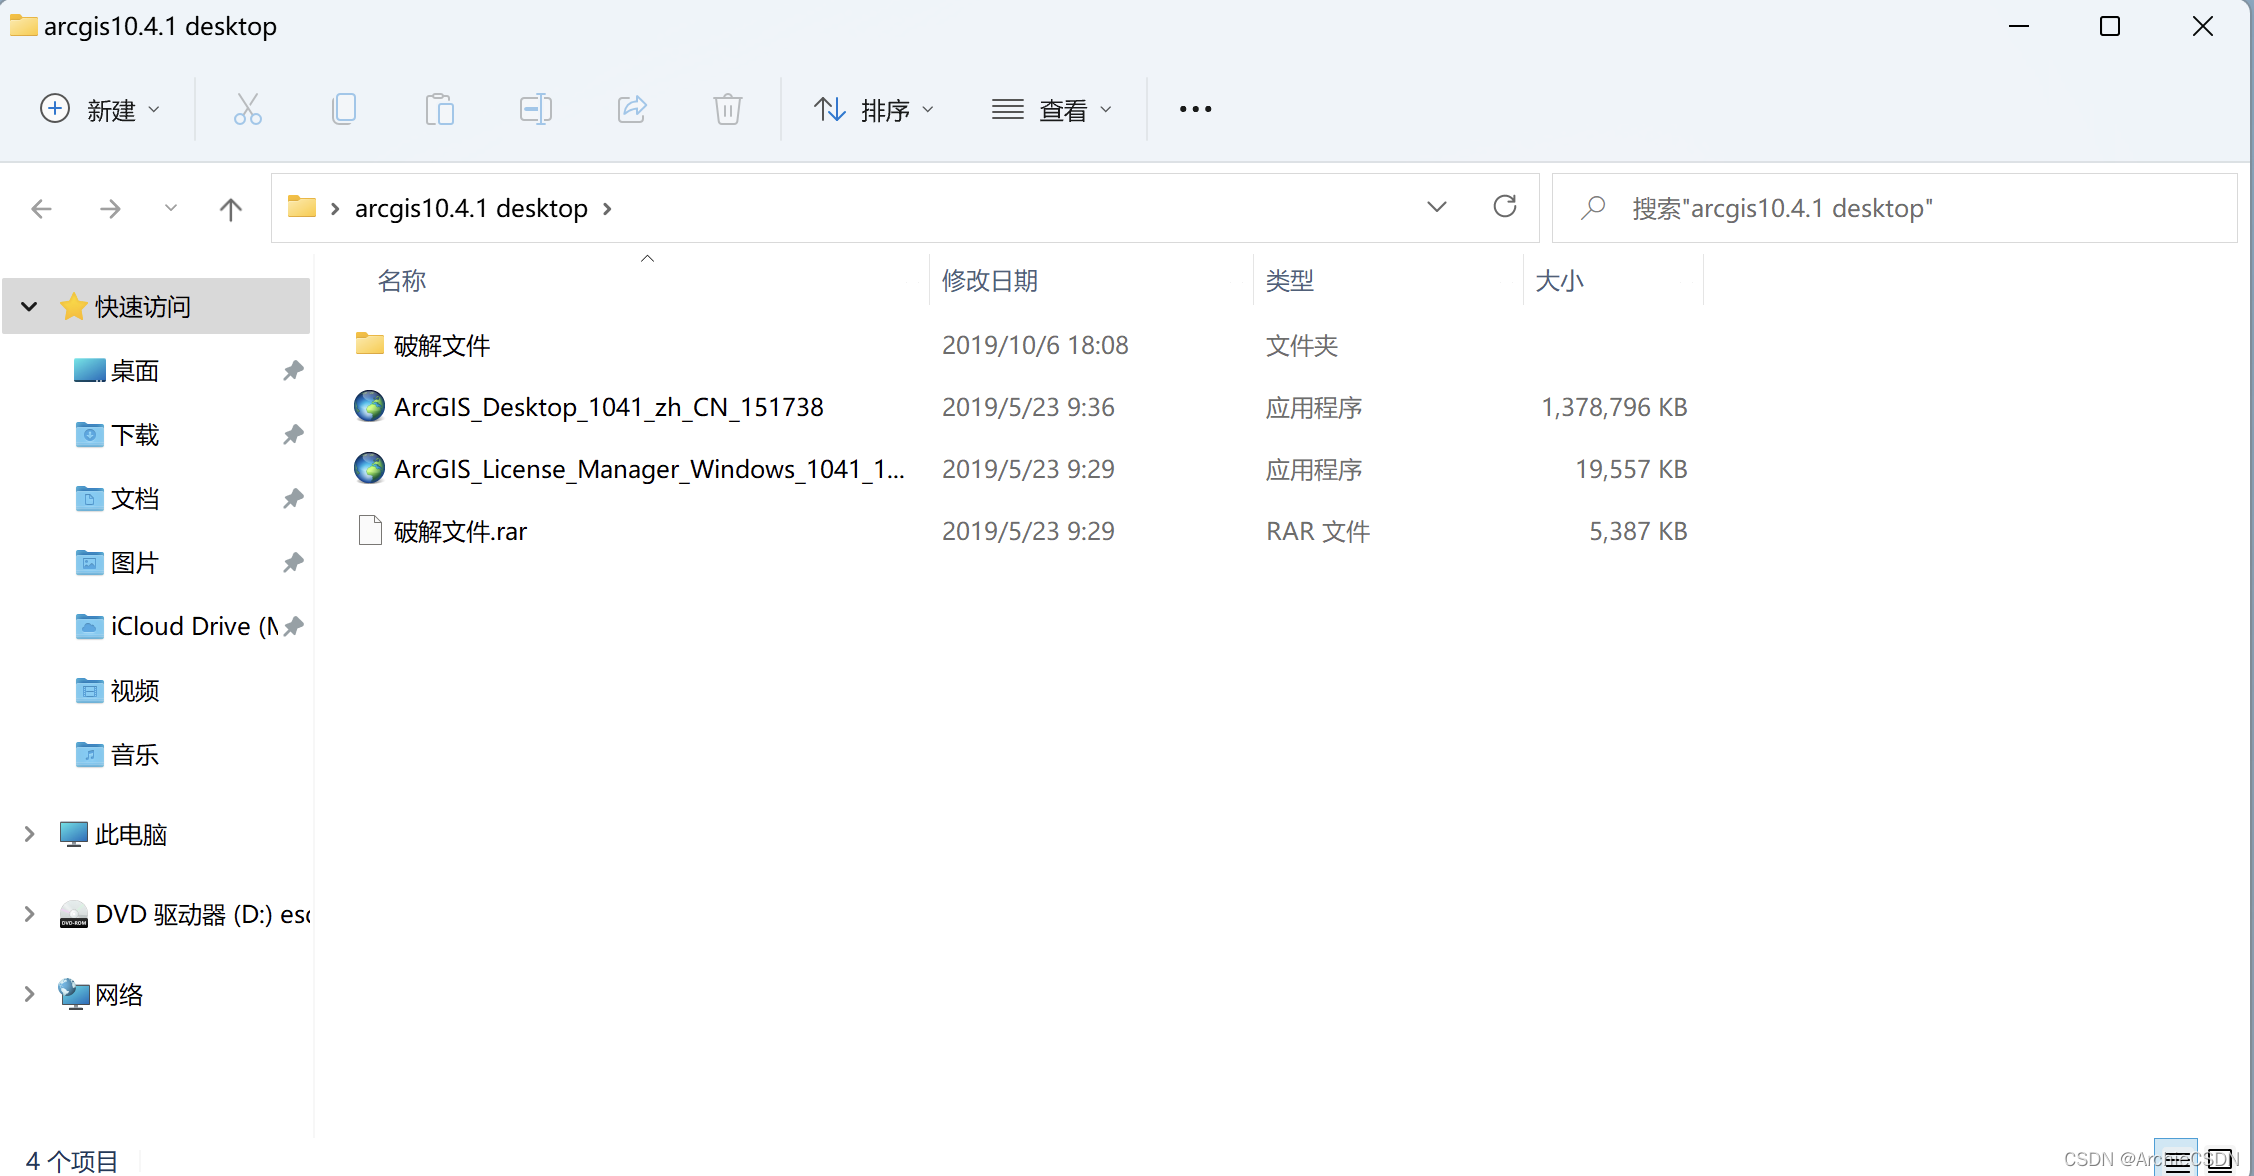This screenshot has height=1176, width=2254.
Task: Open iCloud Drive in quick access
Action: 180,626
